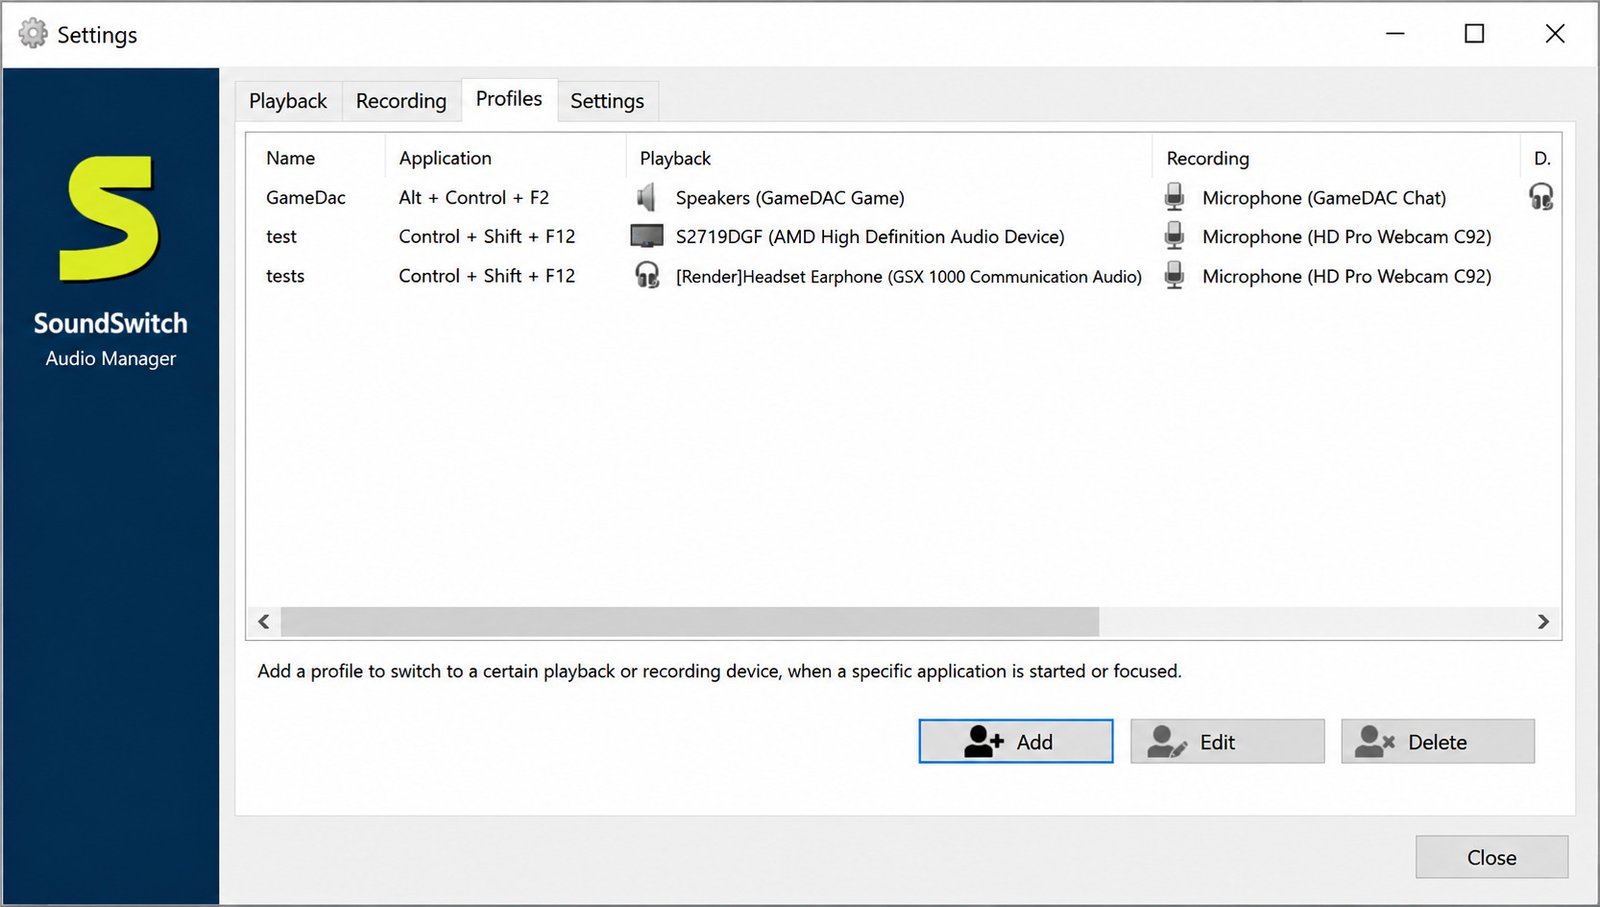Close the Settings dialog with Close button
Screen dimensions: 1600x907
1491,857
